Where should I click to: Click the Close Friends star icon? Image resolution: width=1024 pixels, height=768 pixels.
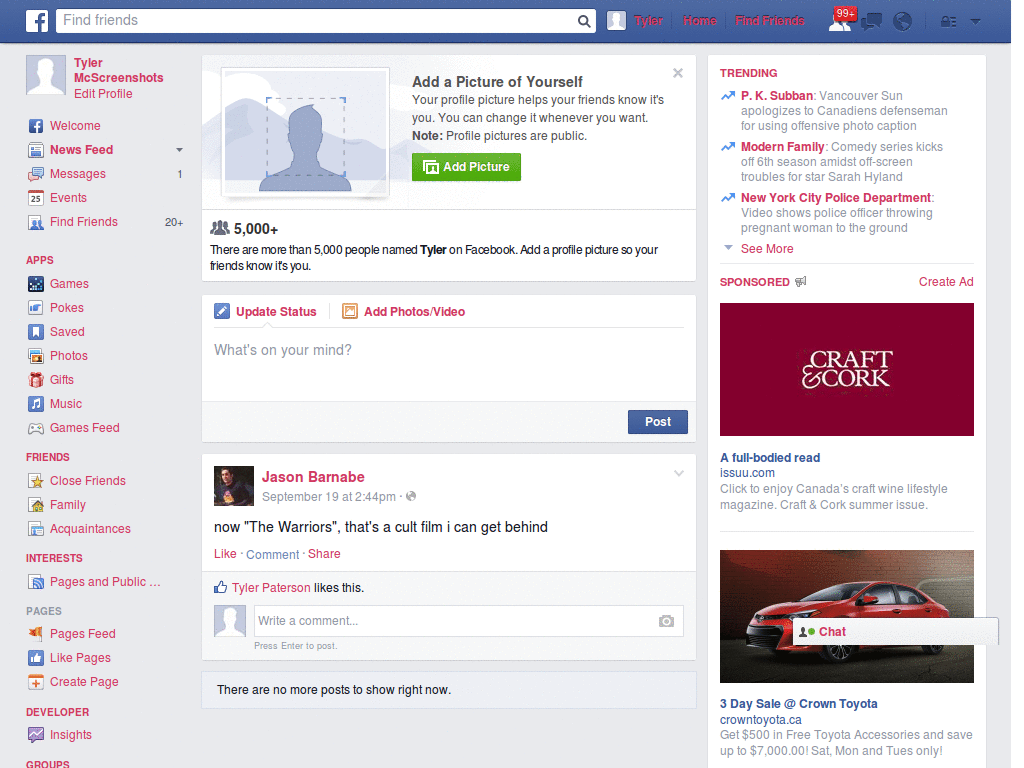pyautogui.click(x=36, y=481)
